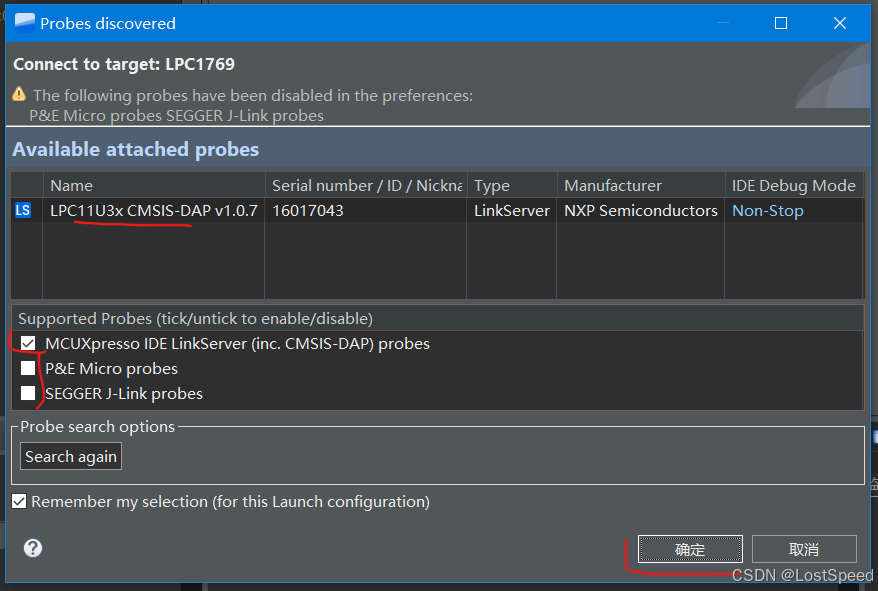
Task: Click the Probes discovered window icon
Action: [25, 23]
